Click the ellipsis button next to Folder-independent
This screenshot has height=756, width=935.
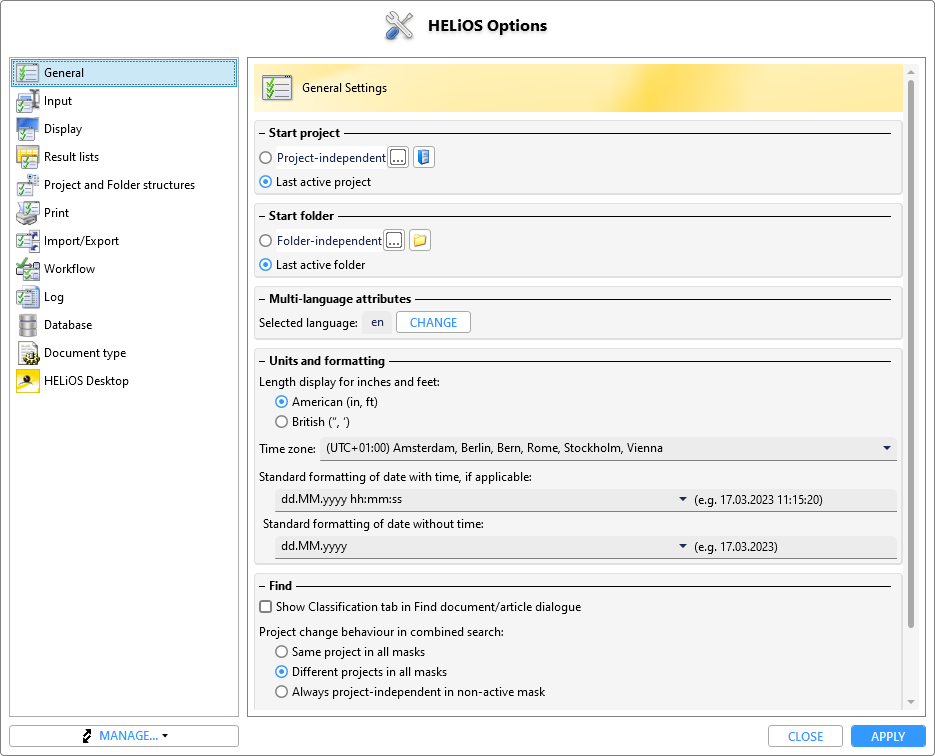394,240
